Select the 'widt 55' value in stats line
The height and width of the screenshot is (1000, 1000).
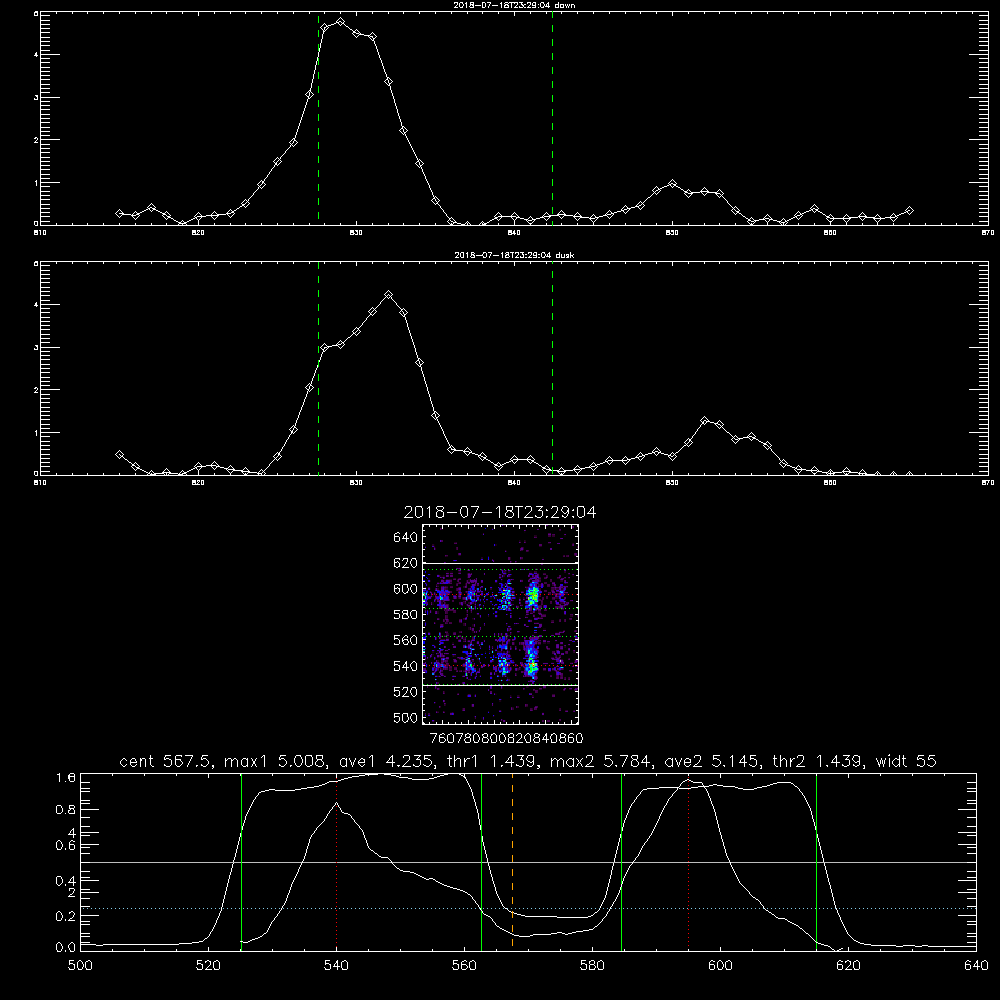(x=906, y=761)
